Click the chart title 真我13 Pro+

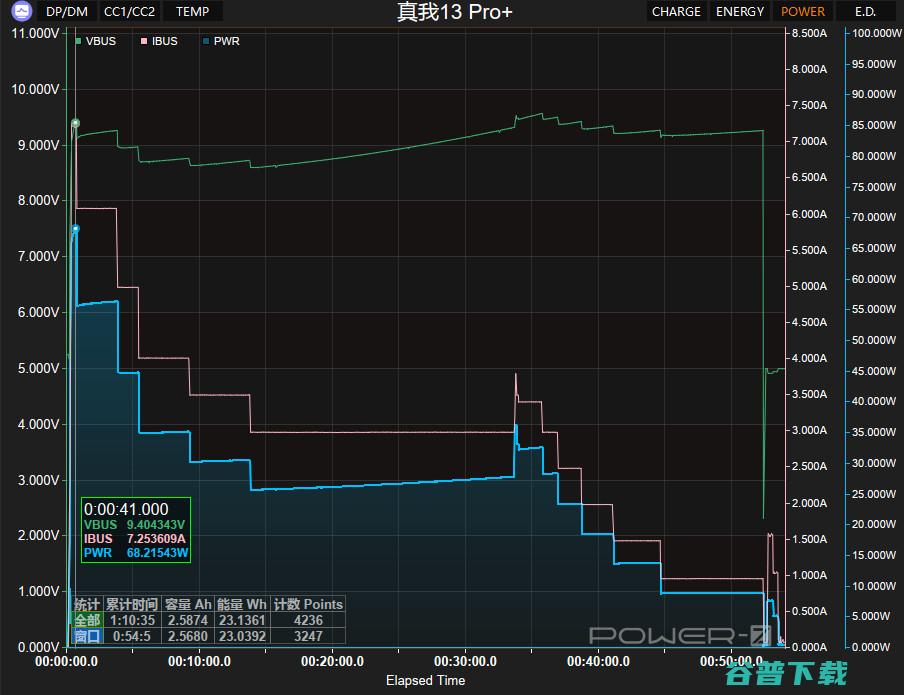click(454, 12)
